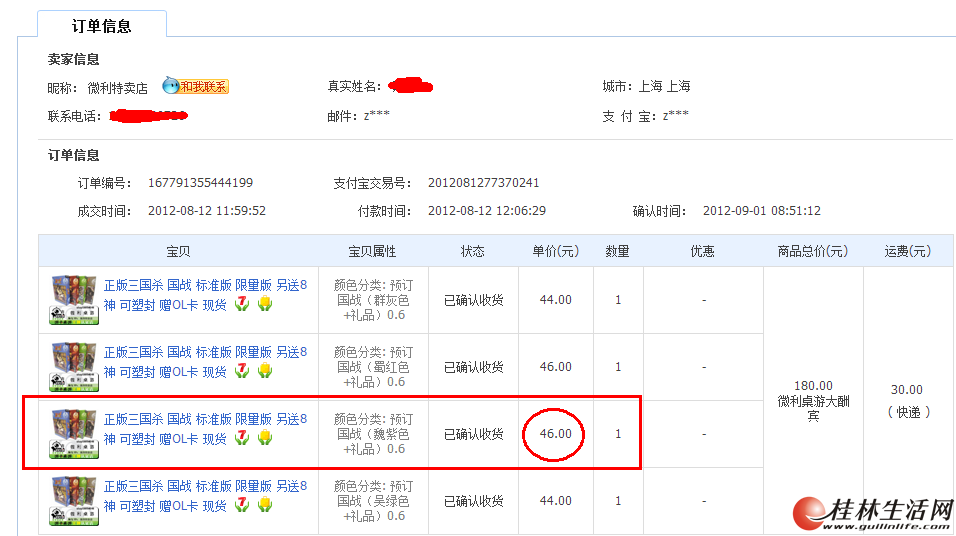This screenshot has height=536, width=956.
Task: Open product thumbnail in the 吴绿色 row
Action: click(73, 501)
